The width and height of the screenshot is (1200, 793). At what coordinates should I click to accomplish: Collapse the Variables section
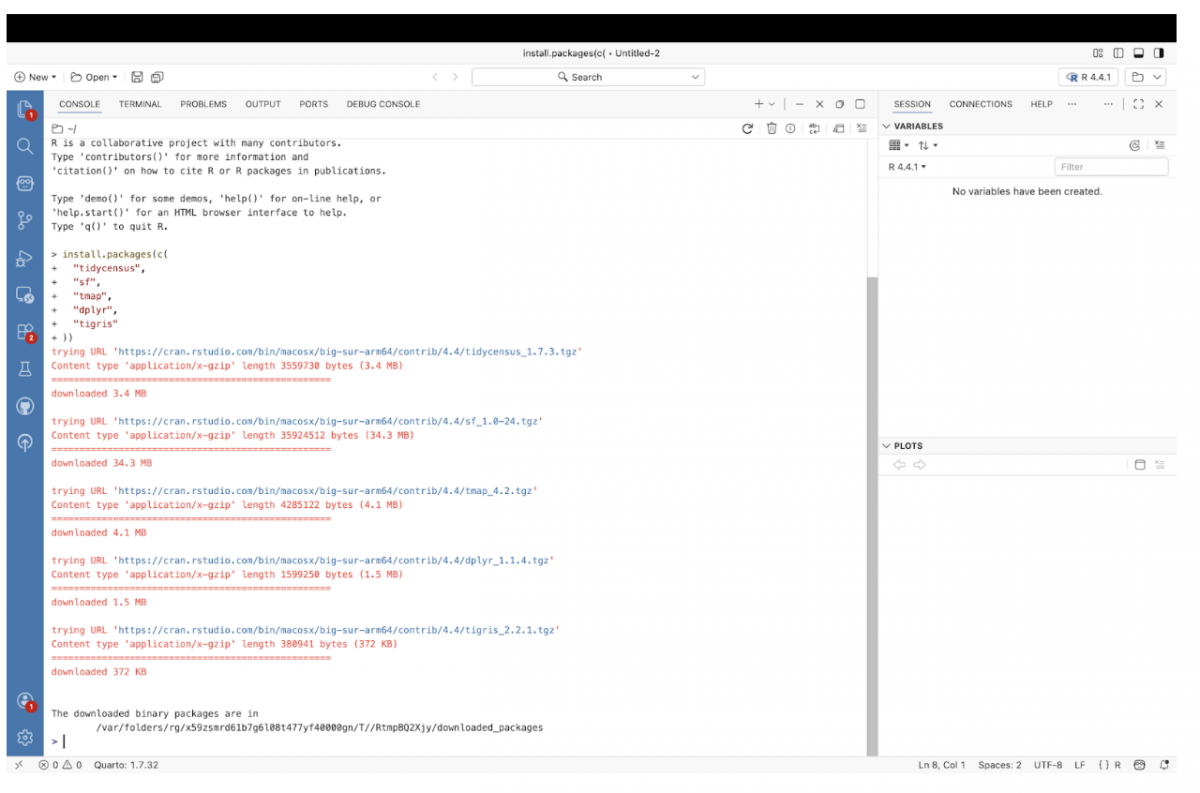pos(886,126)
